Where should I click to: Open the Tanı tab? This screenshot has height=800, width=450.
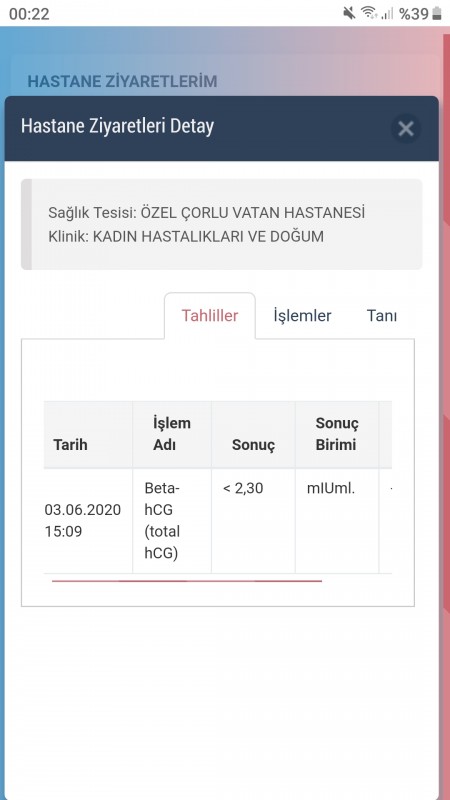(382, 316)
